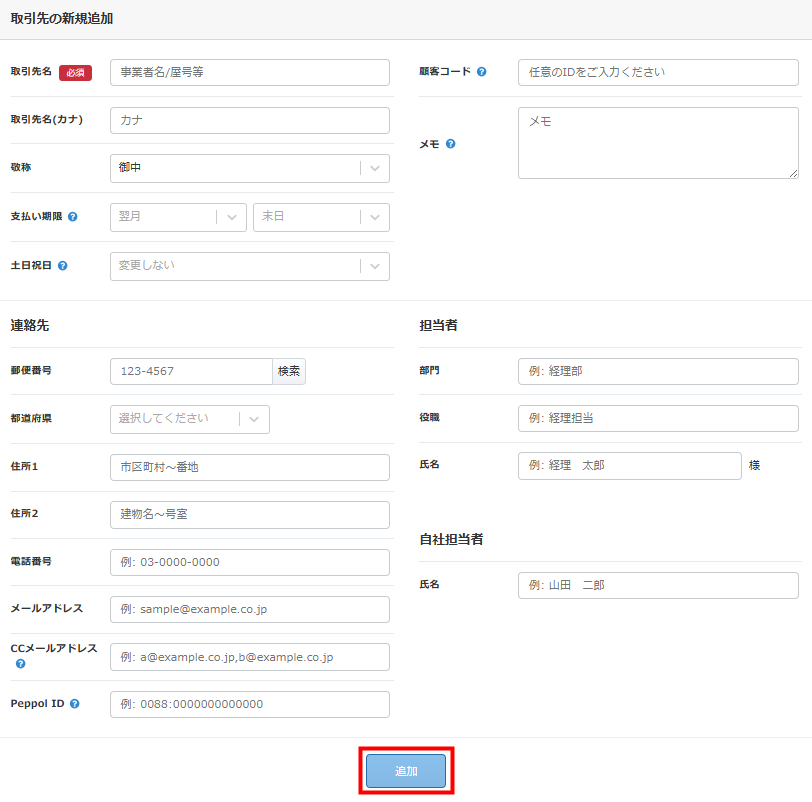Click help icon next to Peppol ID
The height and width of the screenshot is (802, 812).
75,704
